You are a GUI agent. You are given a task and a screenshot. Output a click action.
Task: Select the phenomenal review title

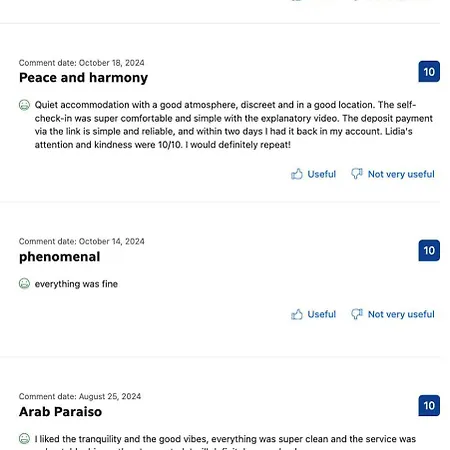(60, 257)
